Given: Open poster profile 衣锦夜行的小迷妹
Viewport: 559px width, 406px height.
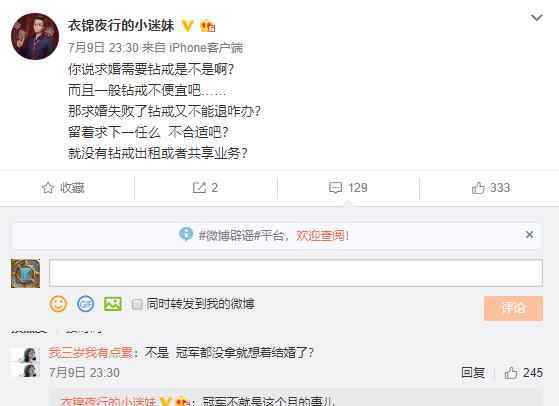Looking at the screenshot, I should point(121,26).
